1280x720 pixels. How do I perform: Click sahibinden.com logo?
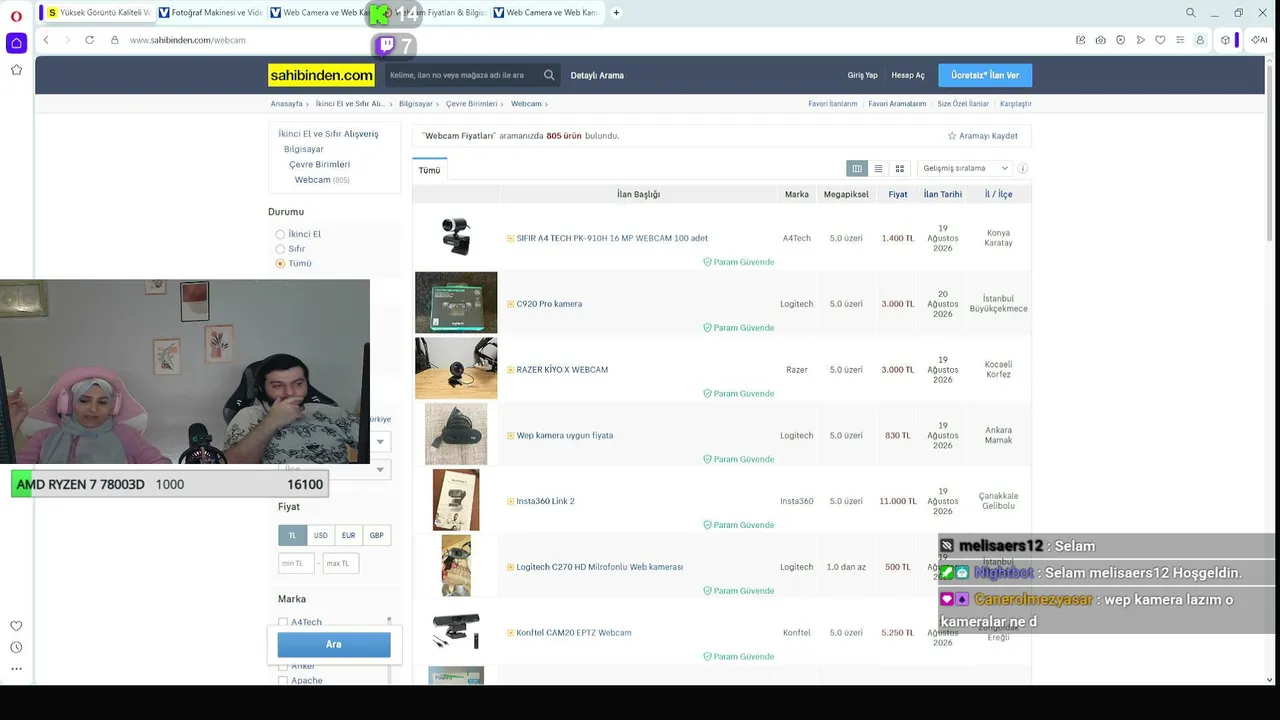point(321,75)
